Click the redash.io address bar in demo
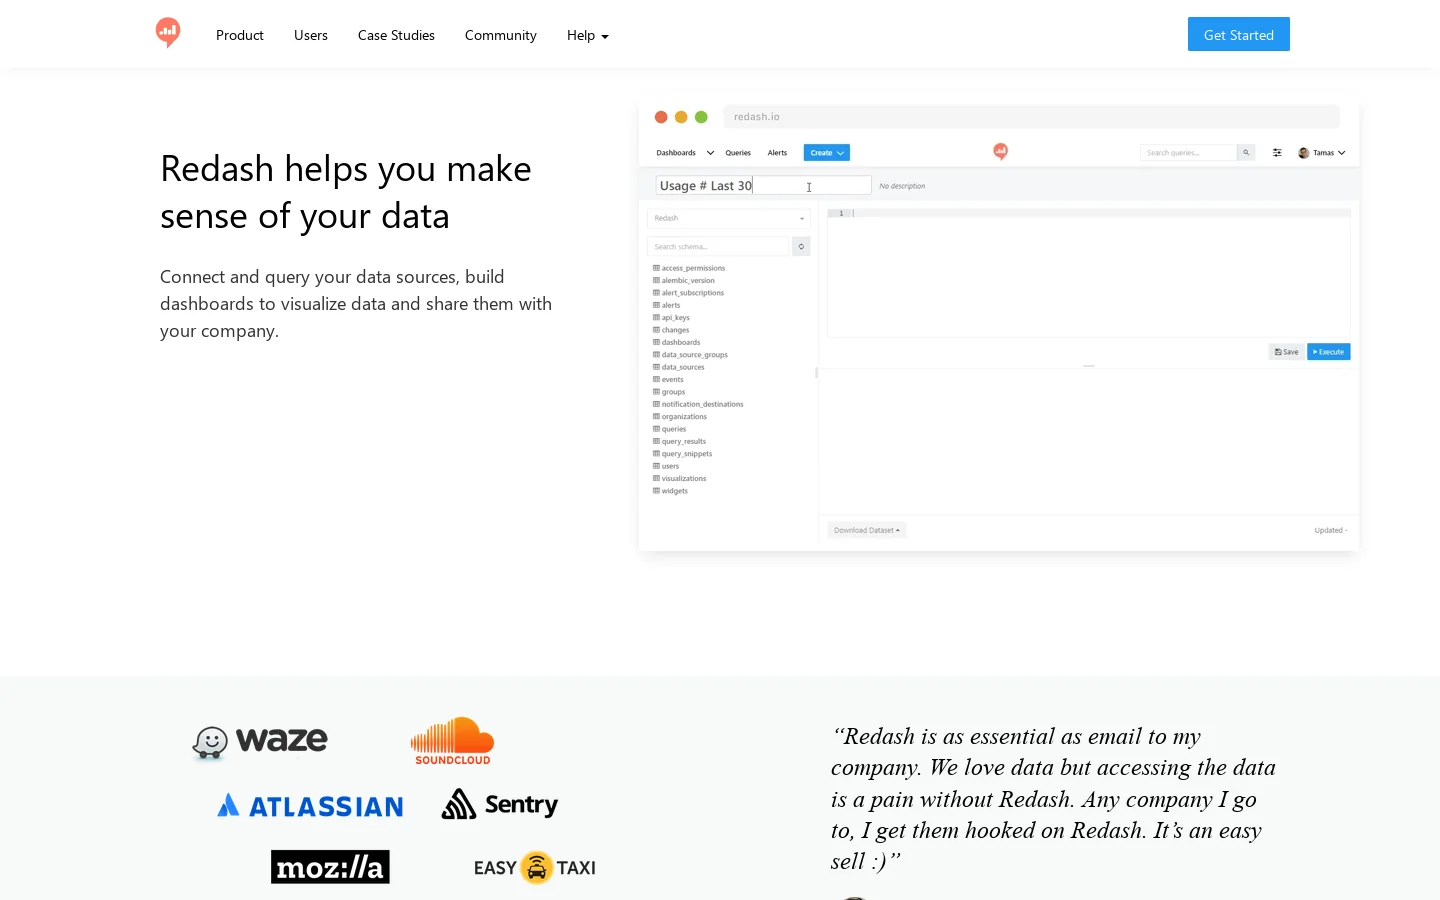The width and height of the screenshot is (1440, 900). coord(1031,117)
